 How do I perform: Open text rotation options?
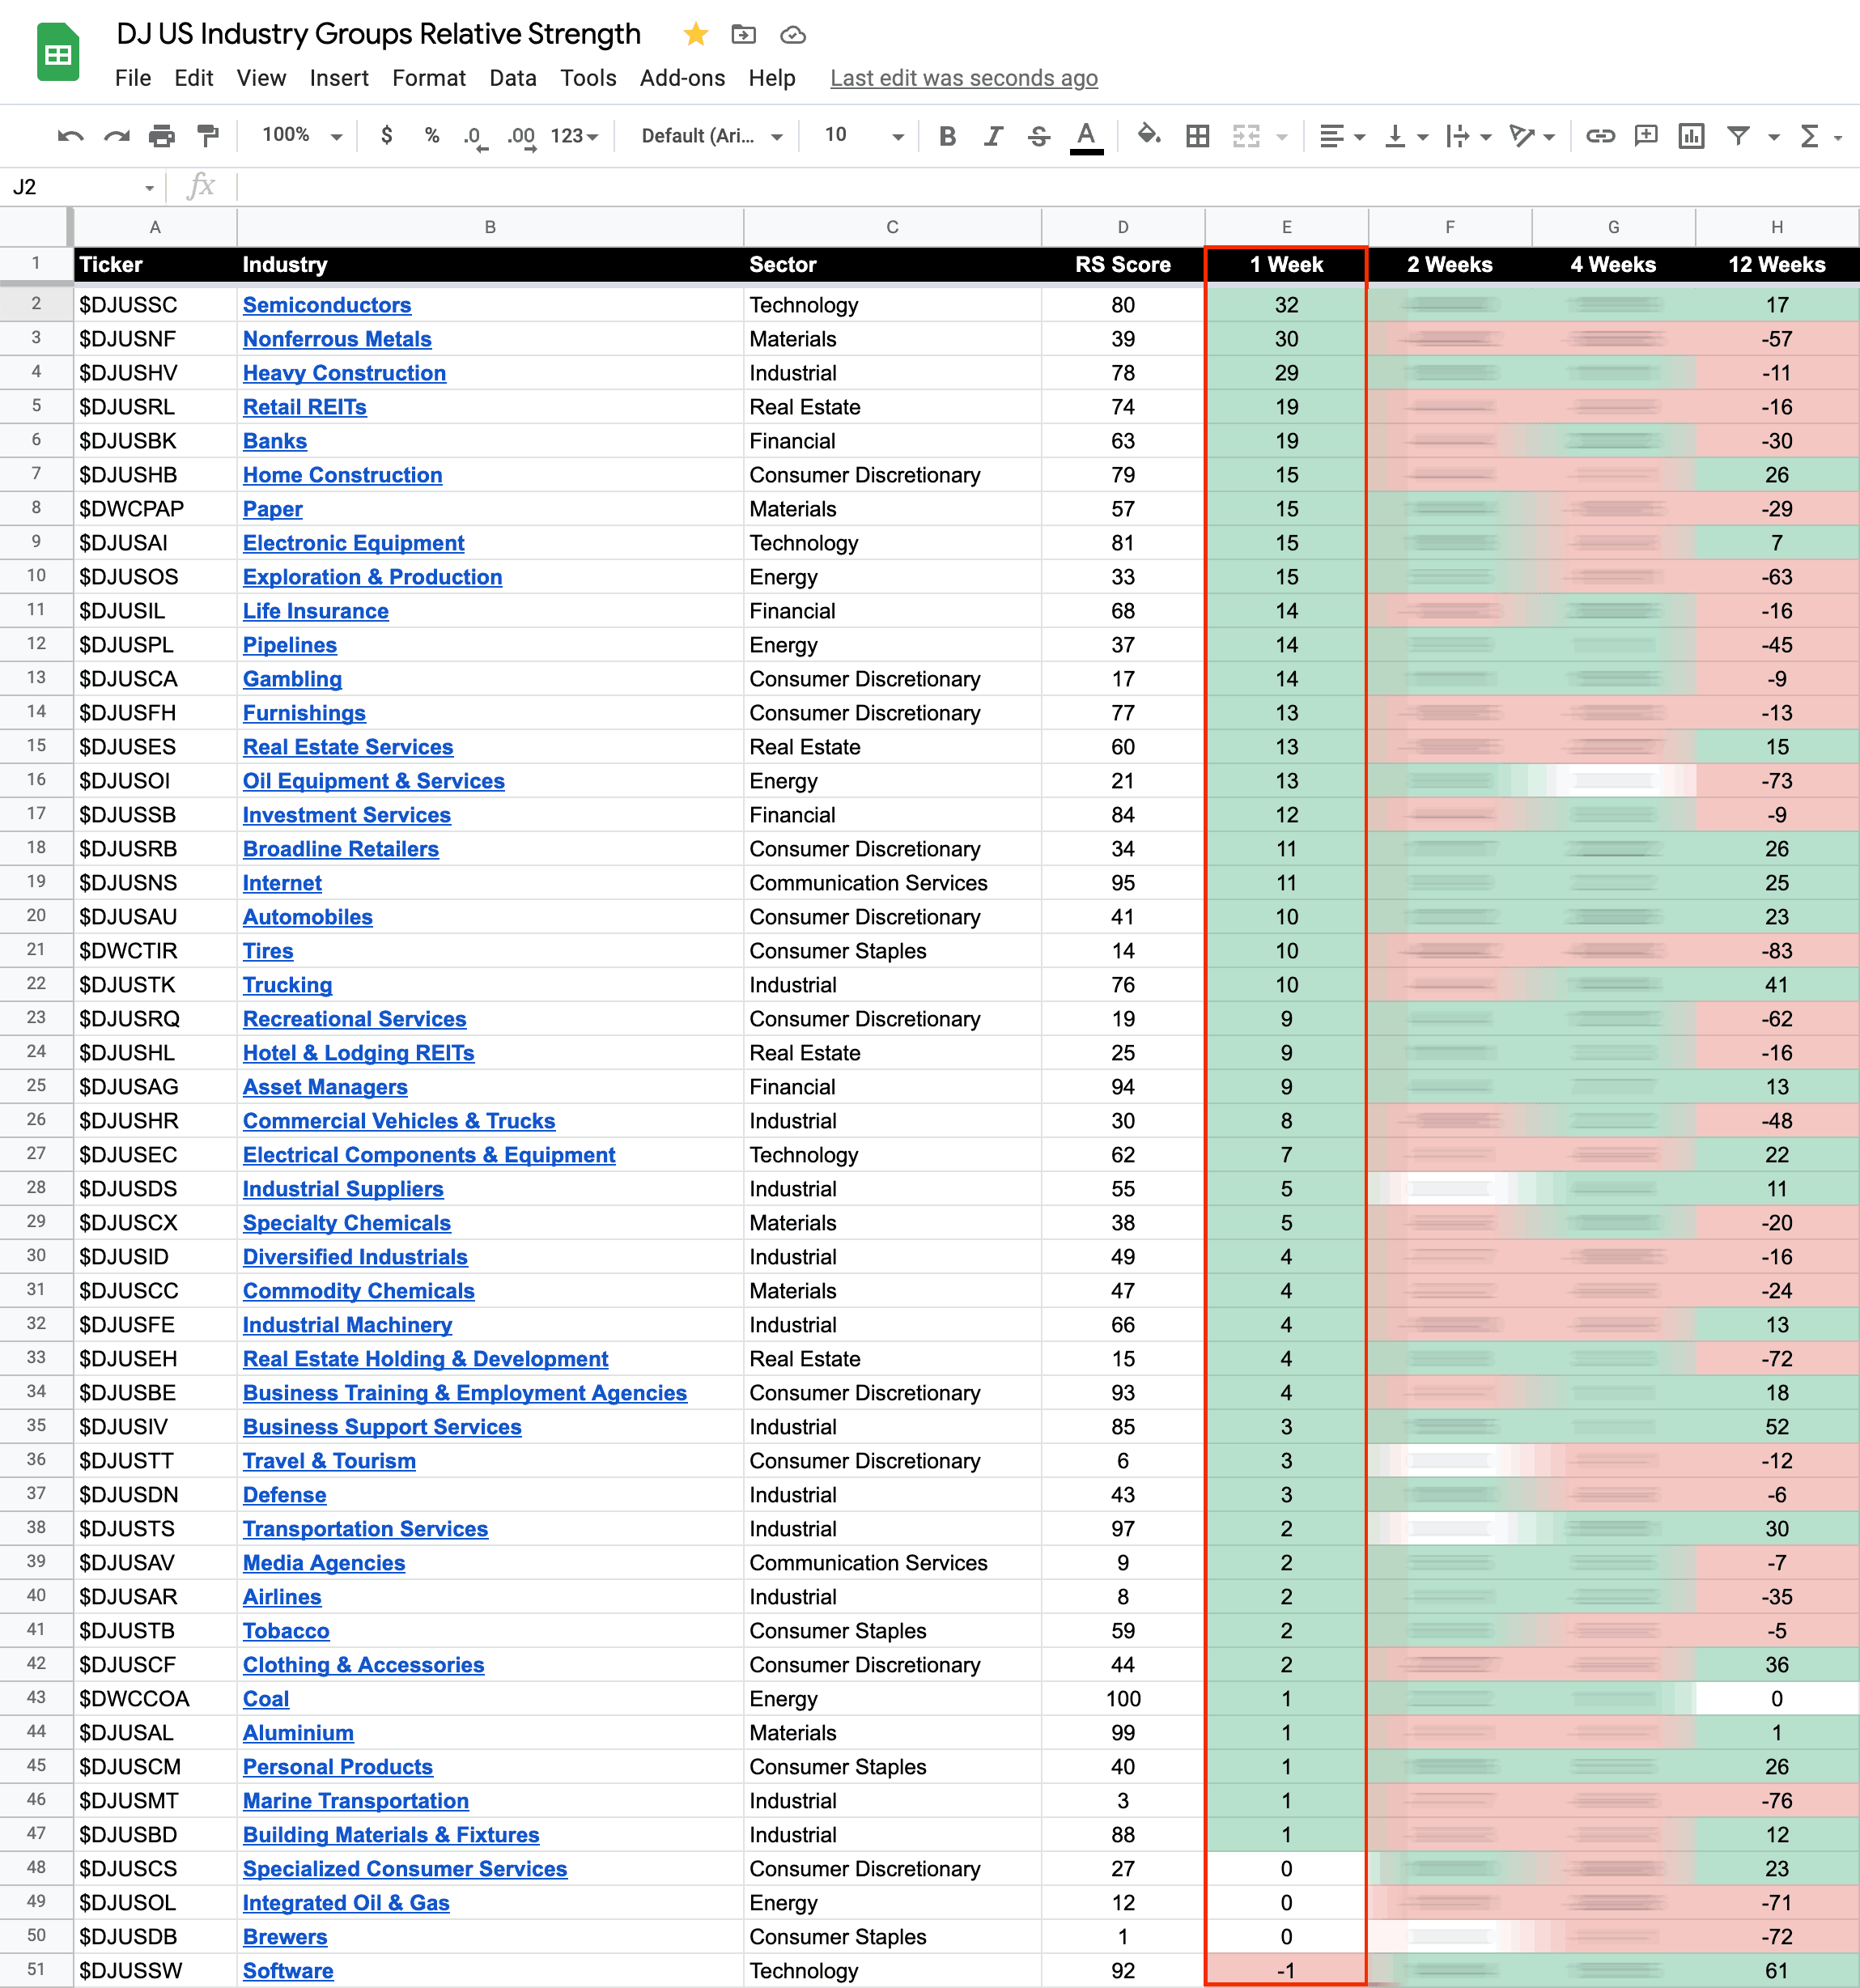(1531, 136)
